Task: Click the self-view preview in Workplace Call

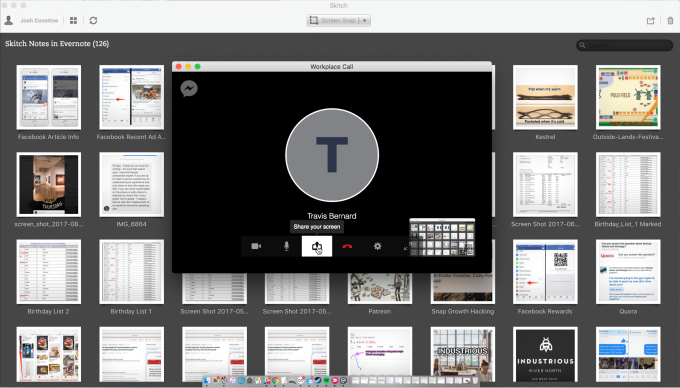Action: [442, 237]
